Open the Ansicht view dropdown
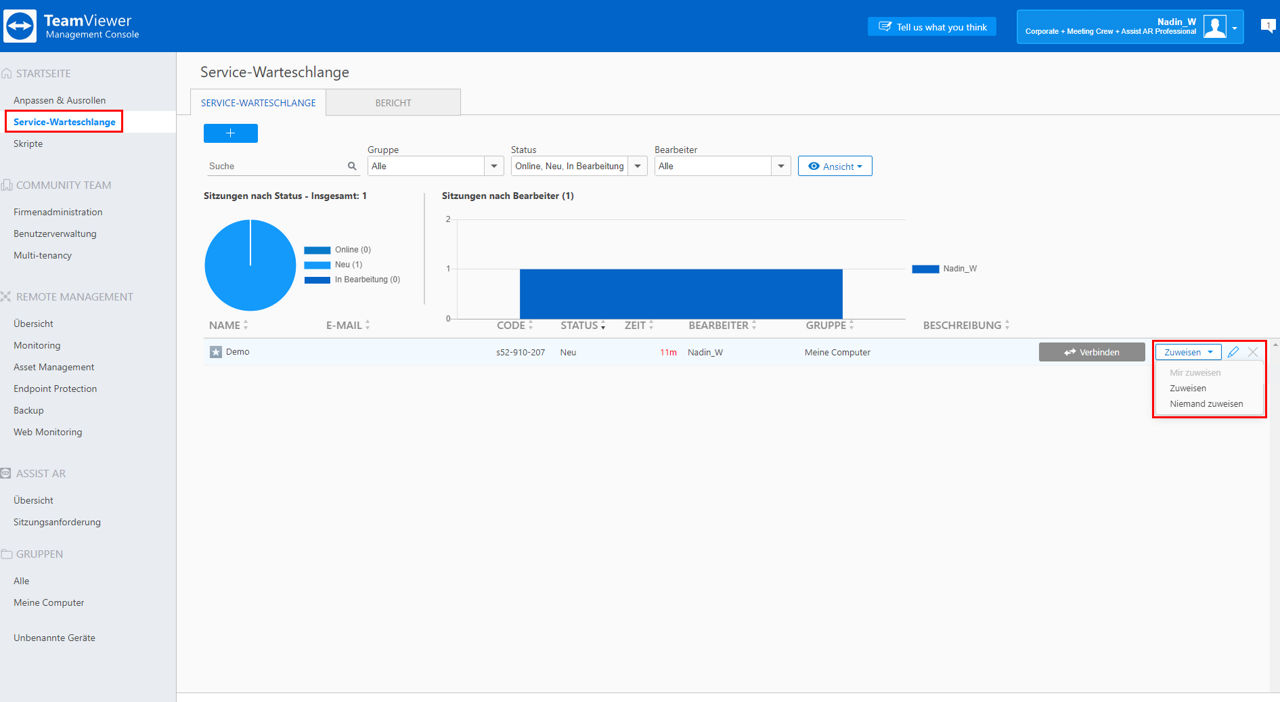Viewport: 1280px width, 702px height. pyautogui.click(x=835, y=166)
